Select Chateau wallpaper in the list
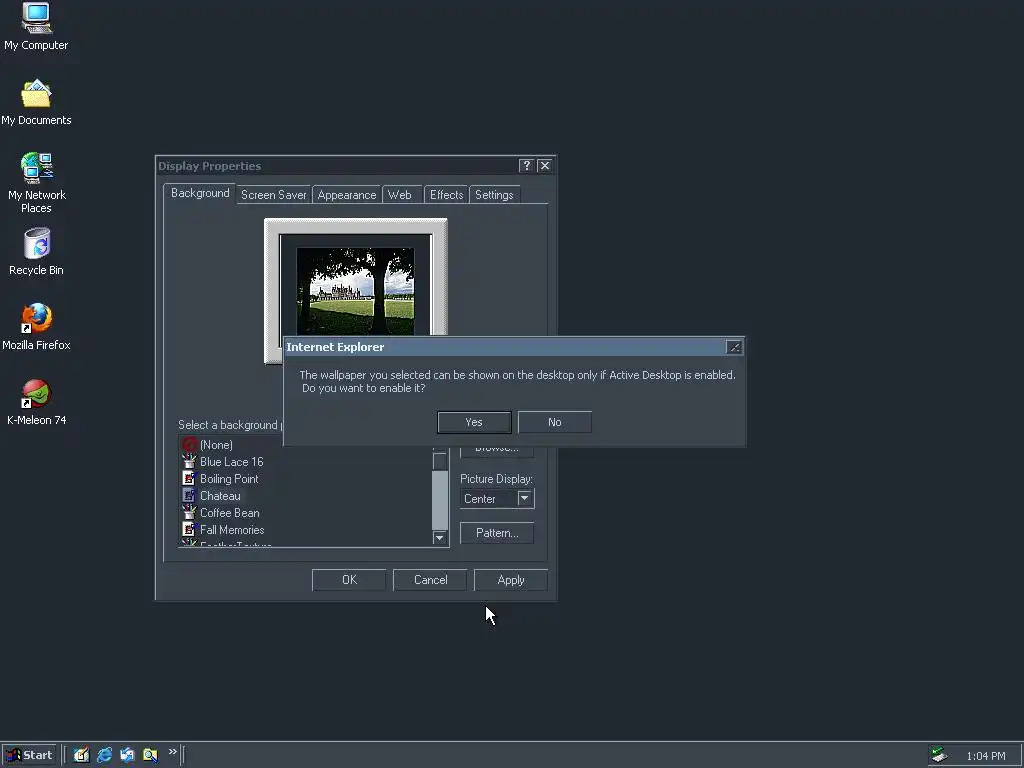1024x768 pixels. click(220, 496)
